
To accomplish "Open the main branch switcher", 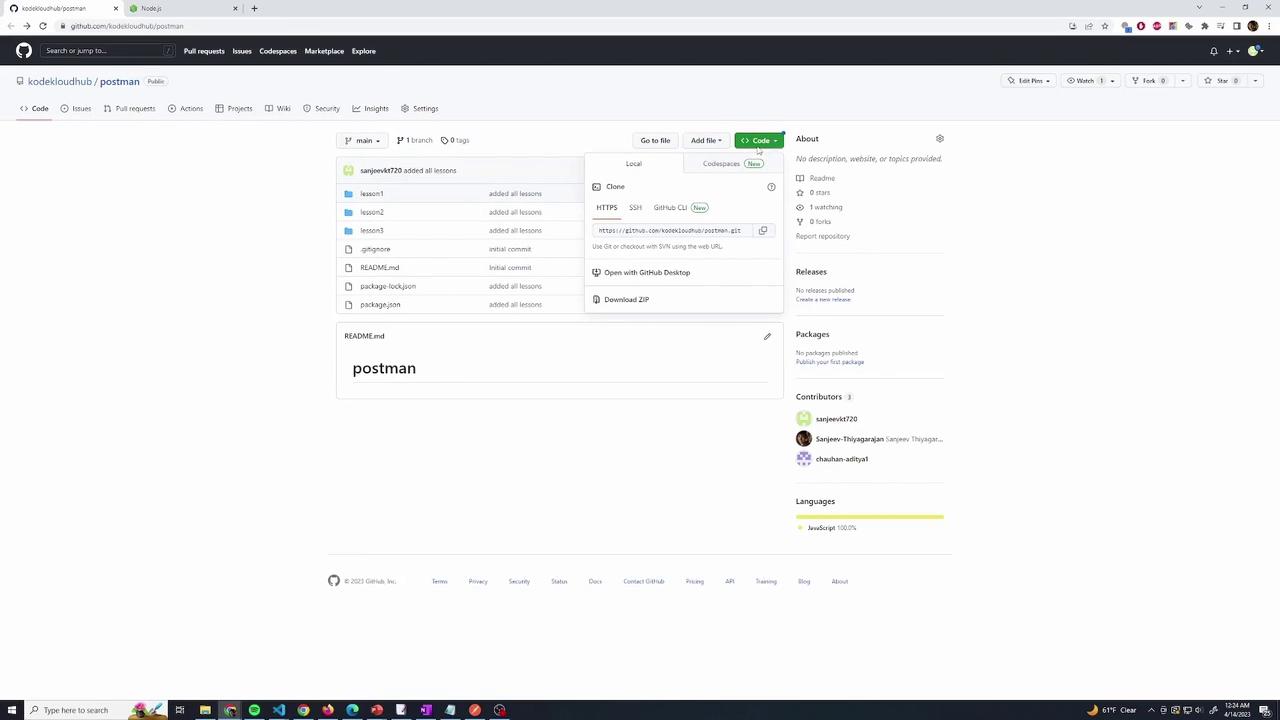I will (362, 141).
